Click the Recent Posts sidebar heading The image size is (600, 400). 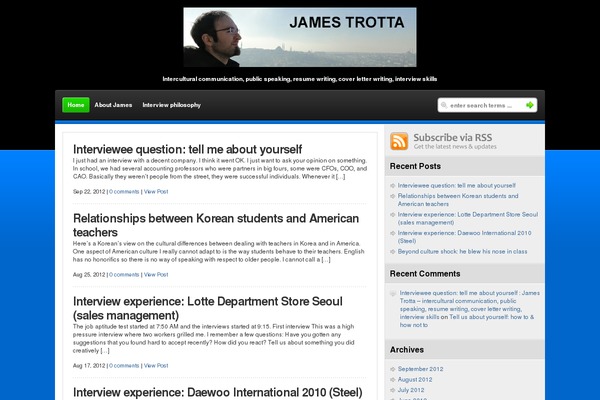click(415, 166)
